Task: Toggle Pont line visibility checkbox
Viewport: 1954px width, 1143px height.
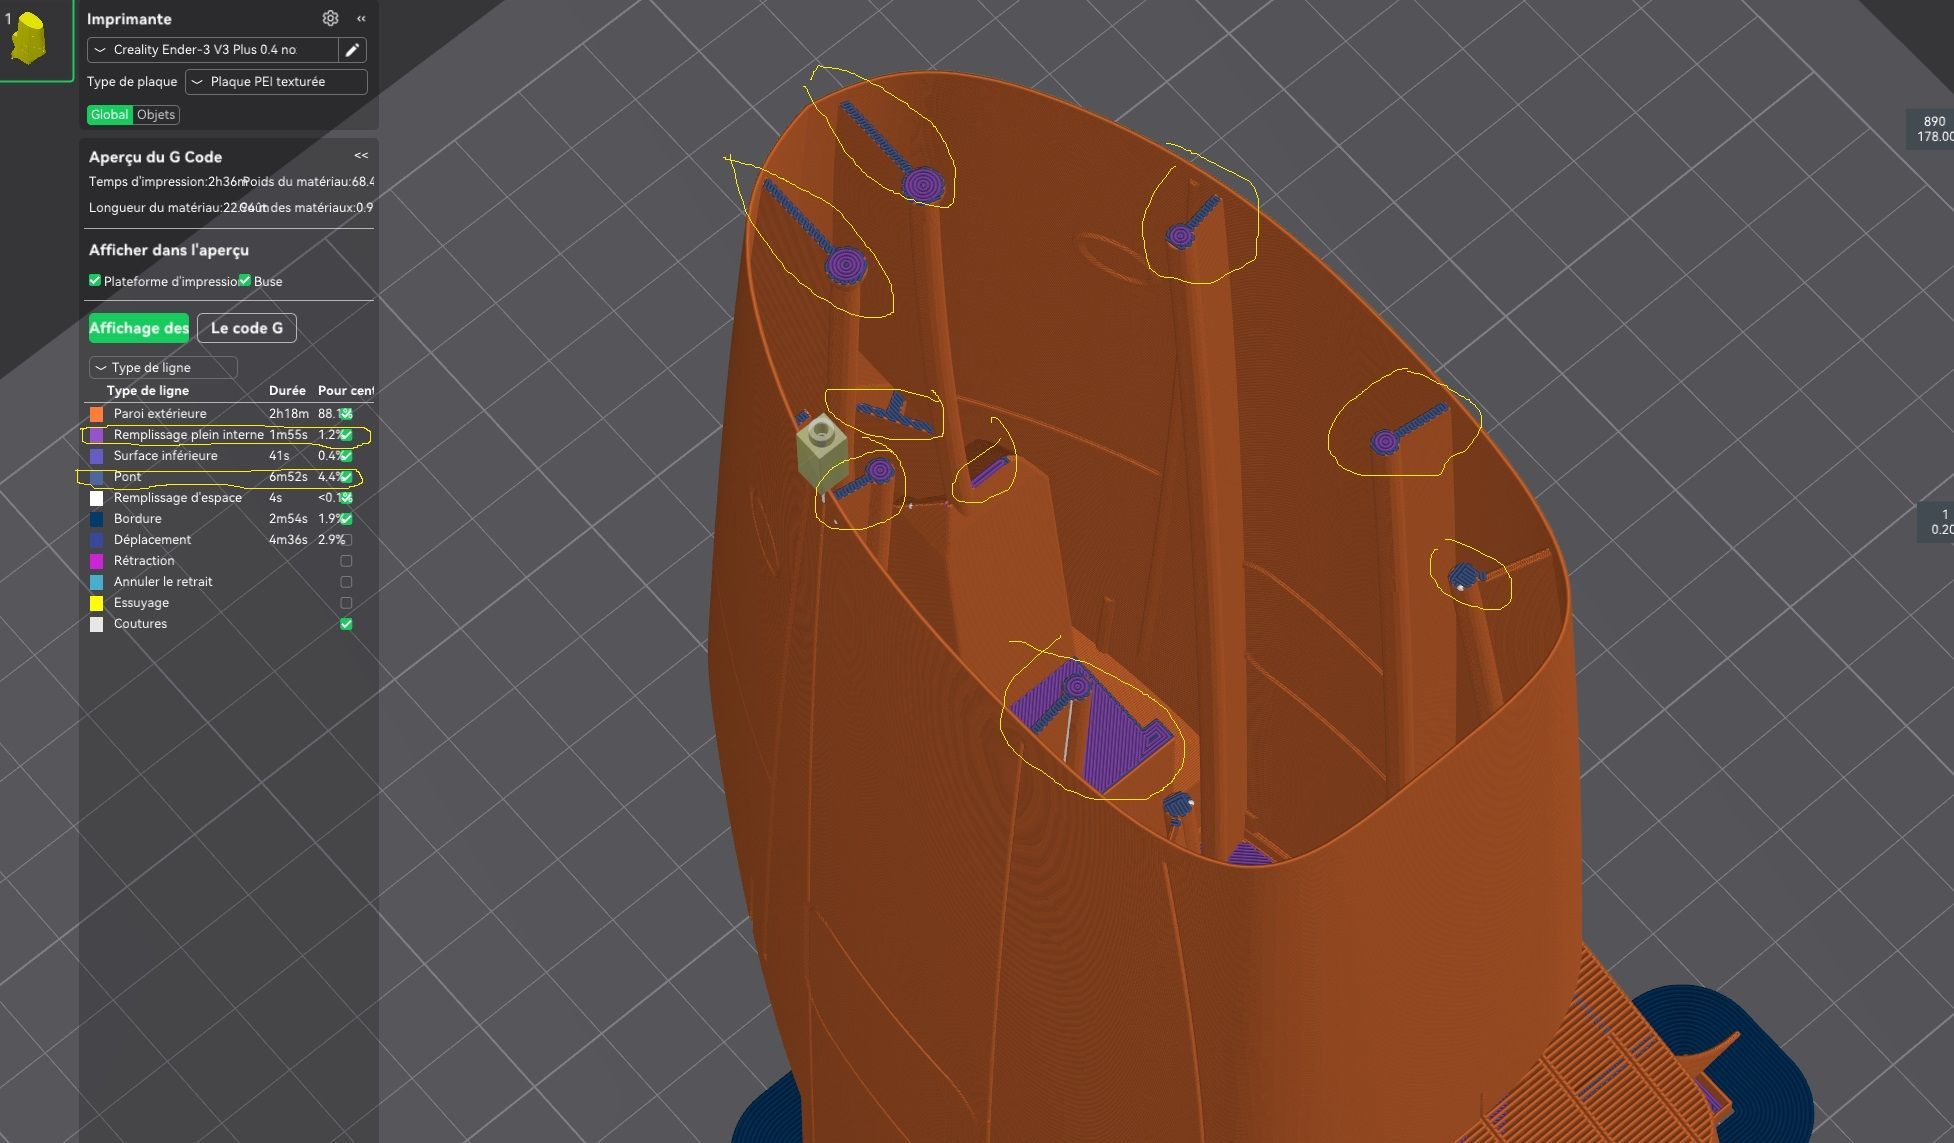Action: (x=346, y=477)
